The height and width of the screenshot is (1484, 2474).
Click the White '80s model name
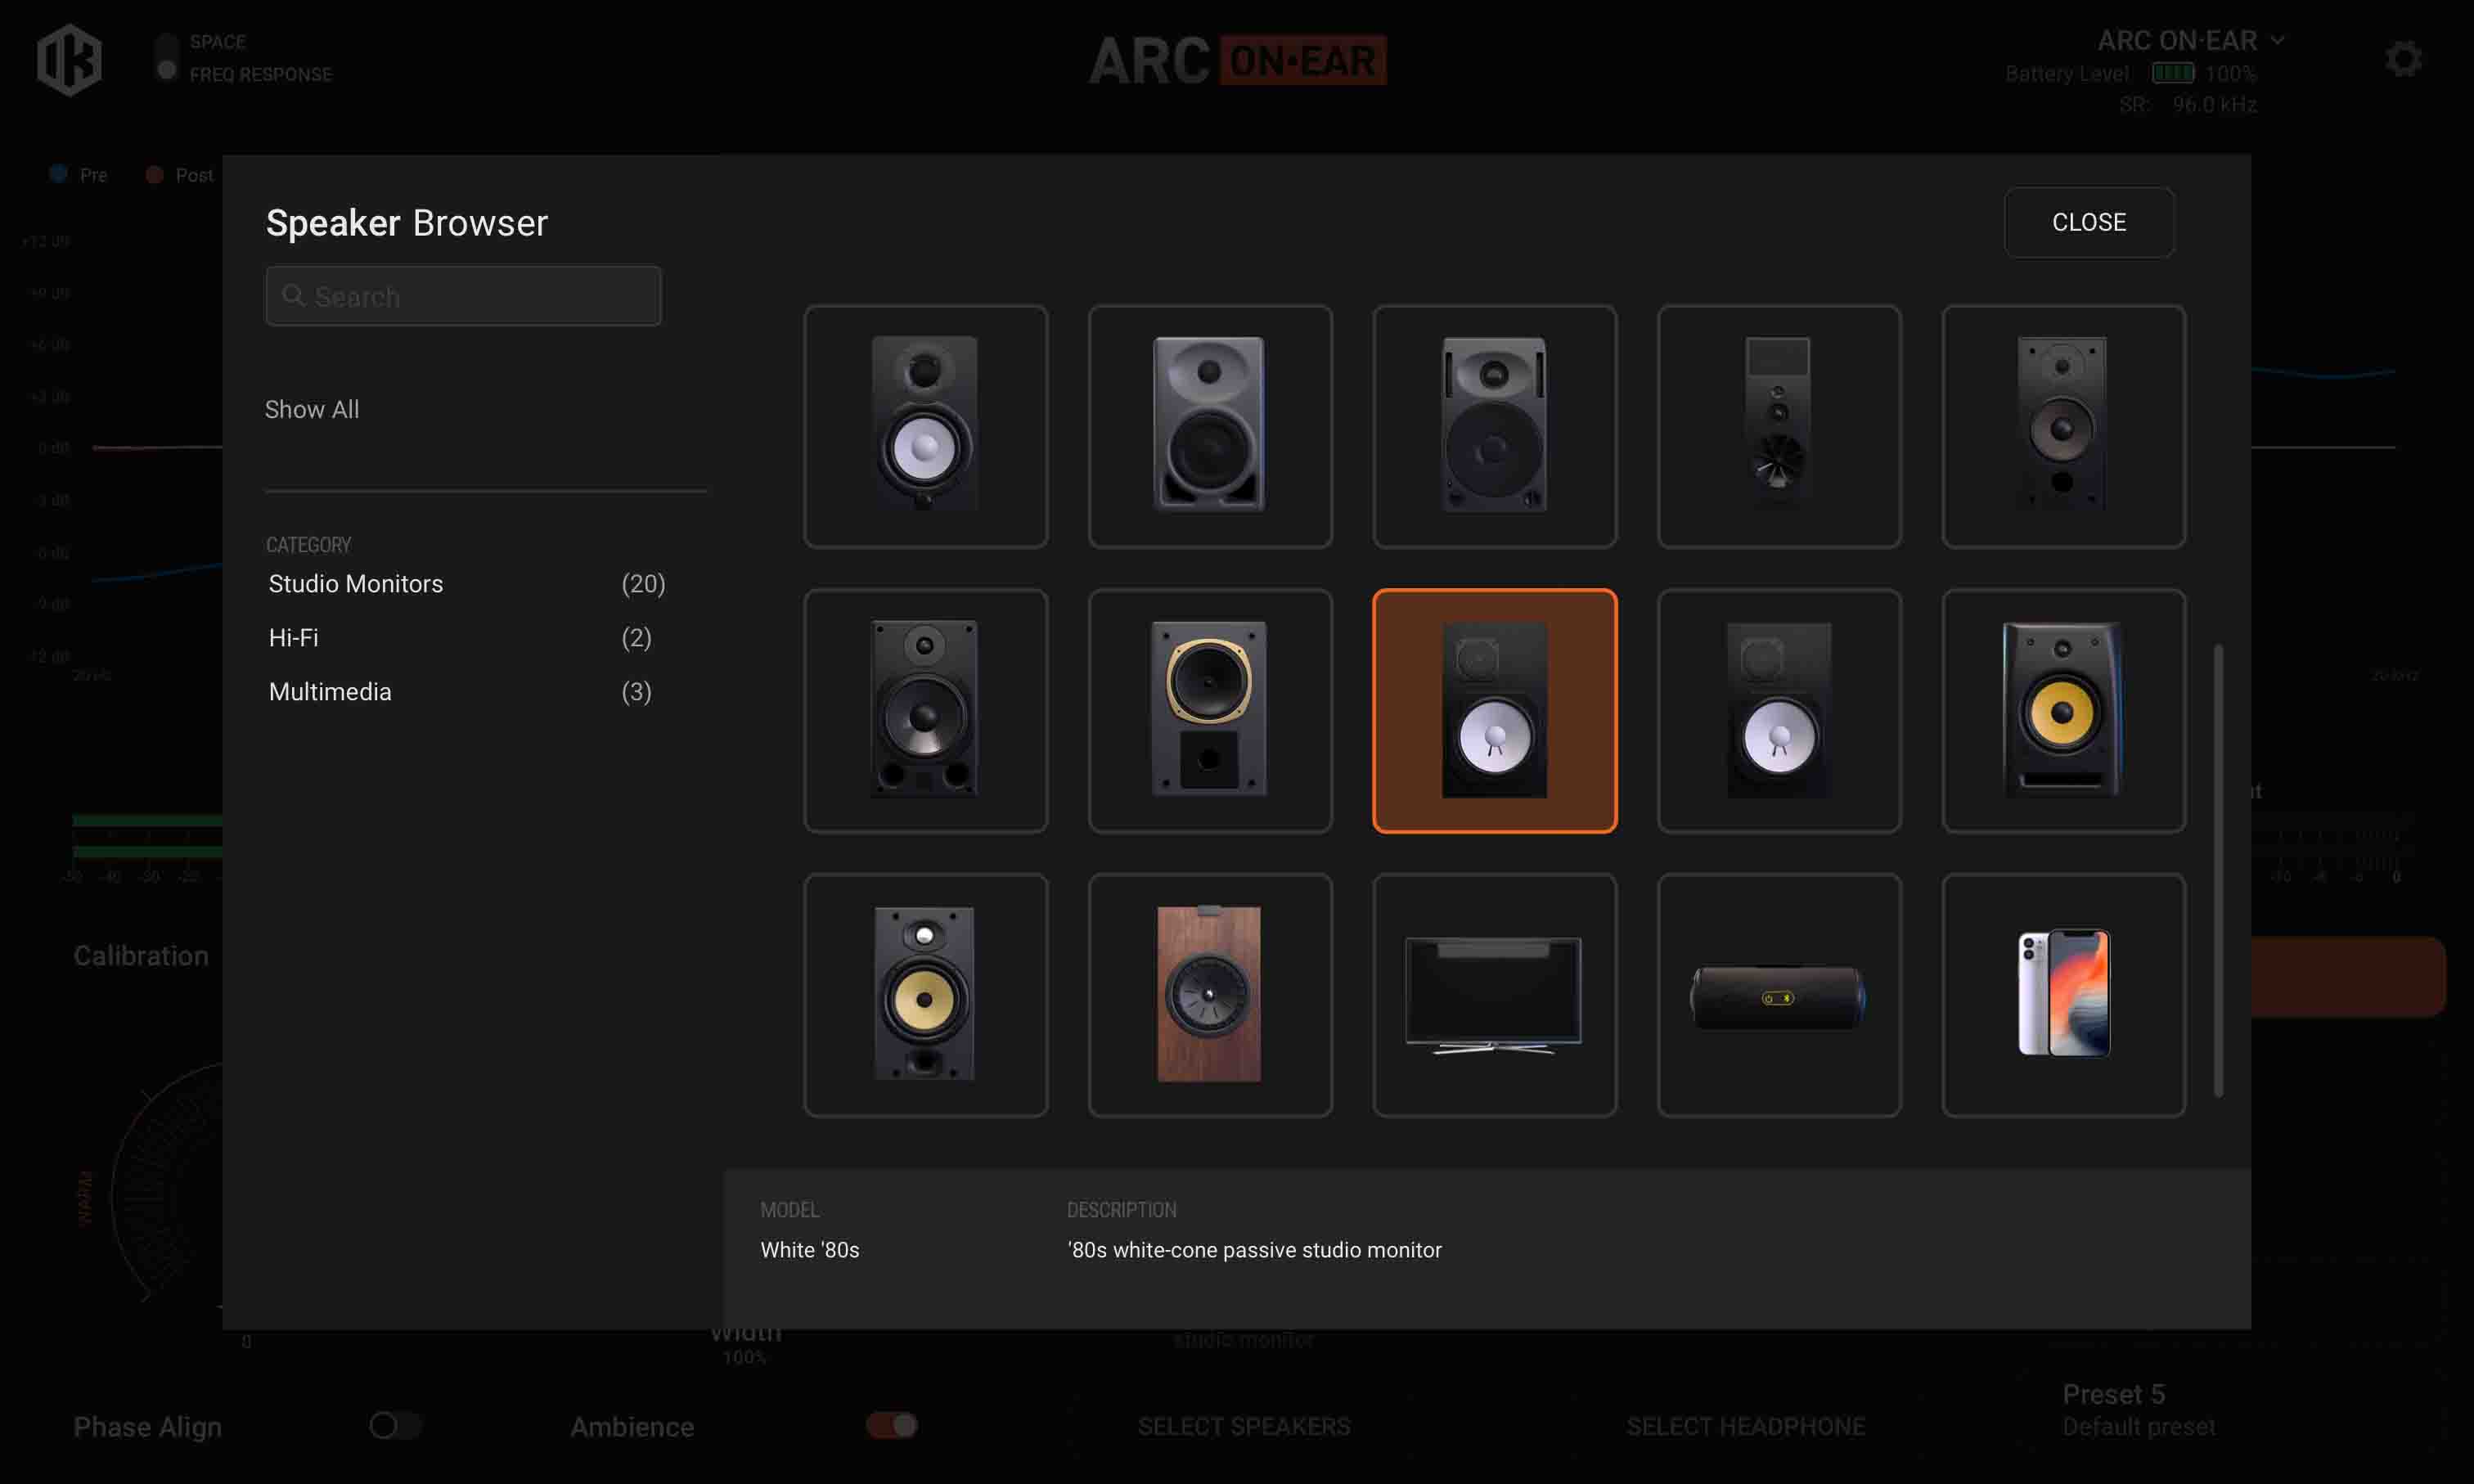[x=810, y=1250]
